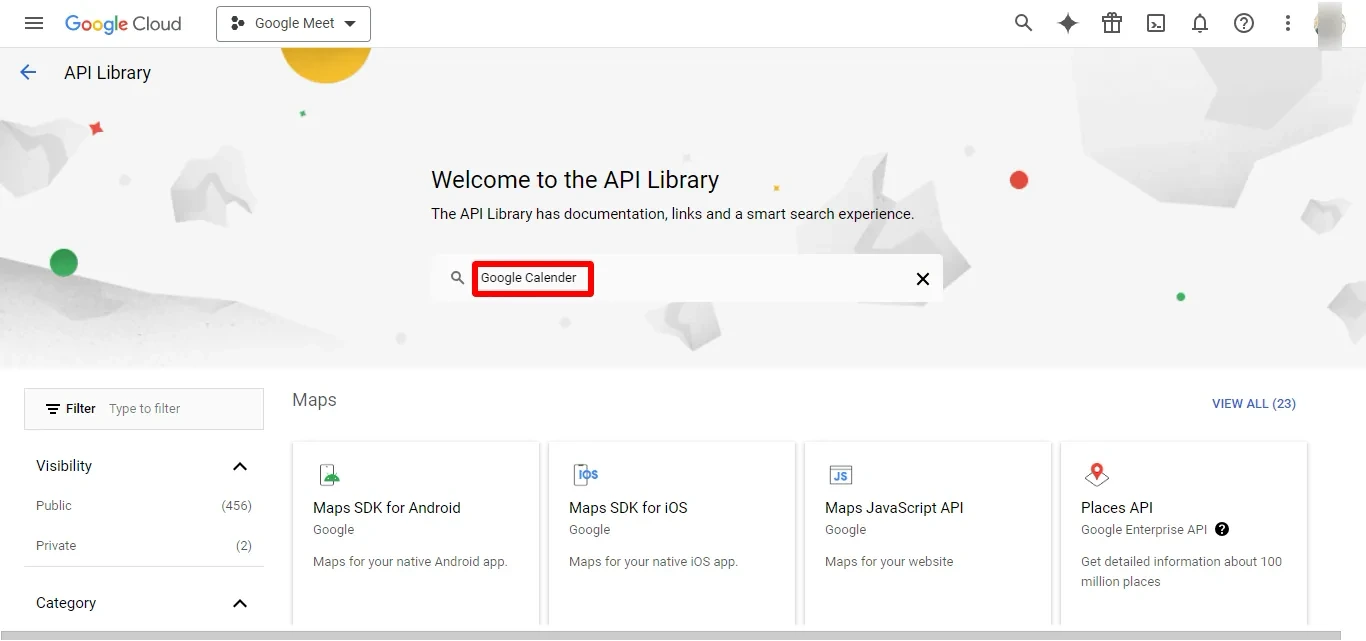This screenshot has height=641, width=1366.
Task: Click the API Library search magnifier icon
Action: click(x=457, y=278)
